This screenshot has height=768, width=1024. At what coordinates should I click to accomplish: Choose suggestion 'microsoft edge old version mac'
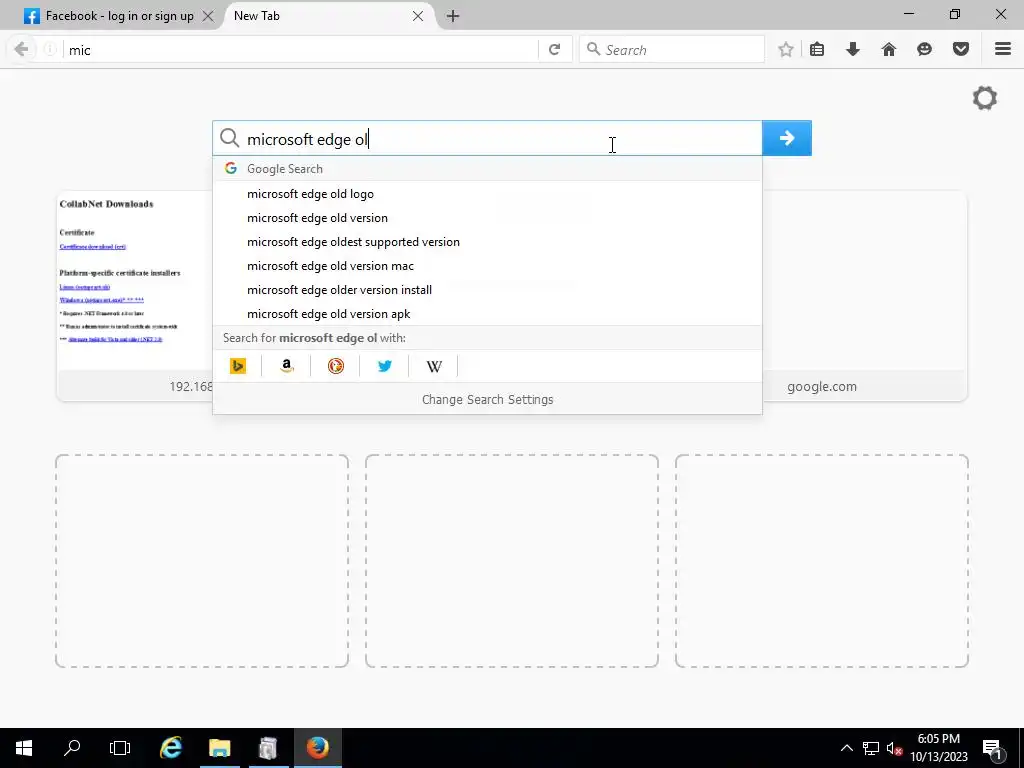pos(487,266)
